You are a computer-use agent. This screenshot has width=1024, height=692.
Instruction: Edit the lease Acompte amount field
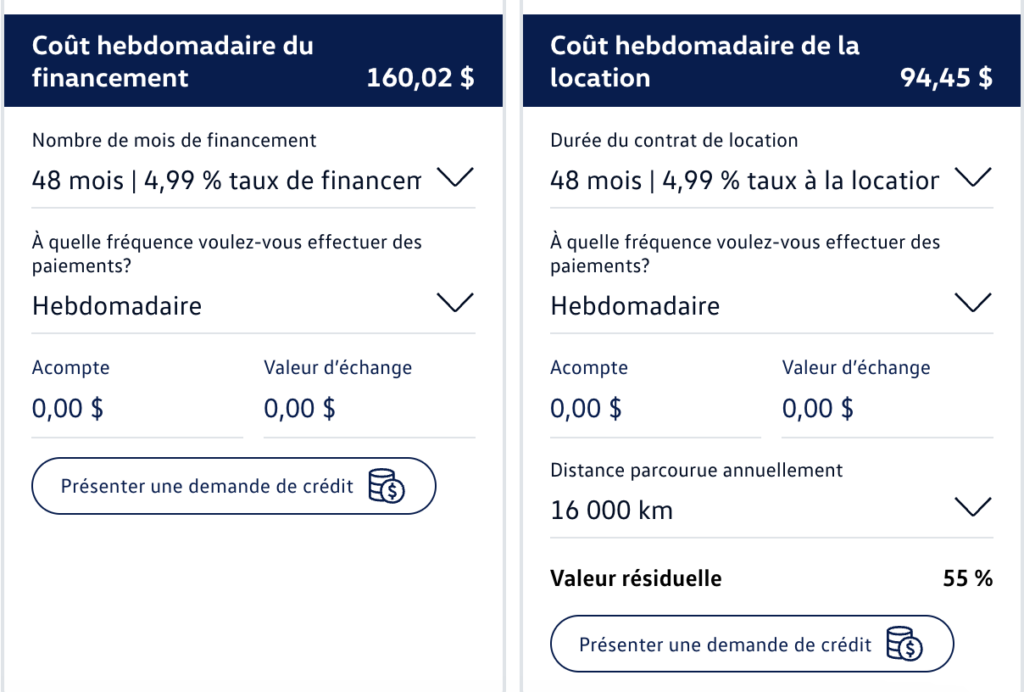click(655, 409)
